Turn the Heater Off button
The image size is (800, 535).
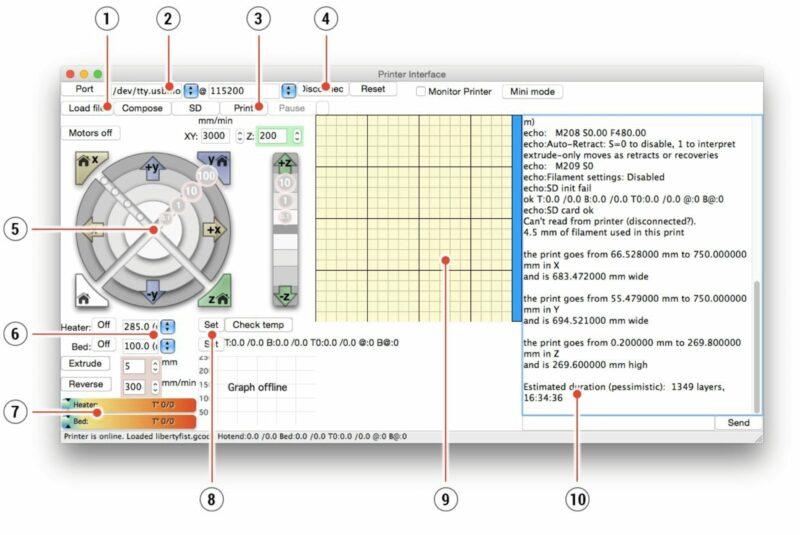tap(104, 325)
